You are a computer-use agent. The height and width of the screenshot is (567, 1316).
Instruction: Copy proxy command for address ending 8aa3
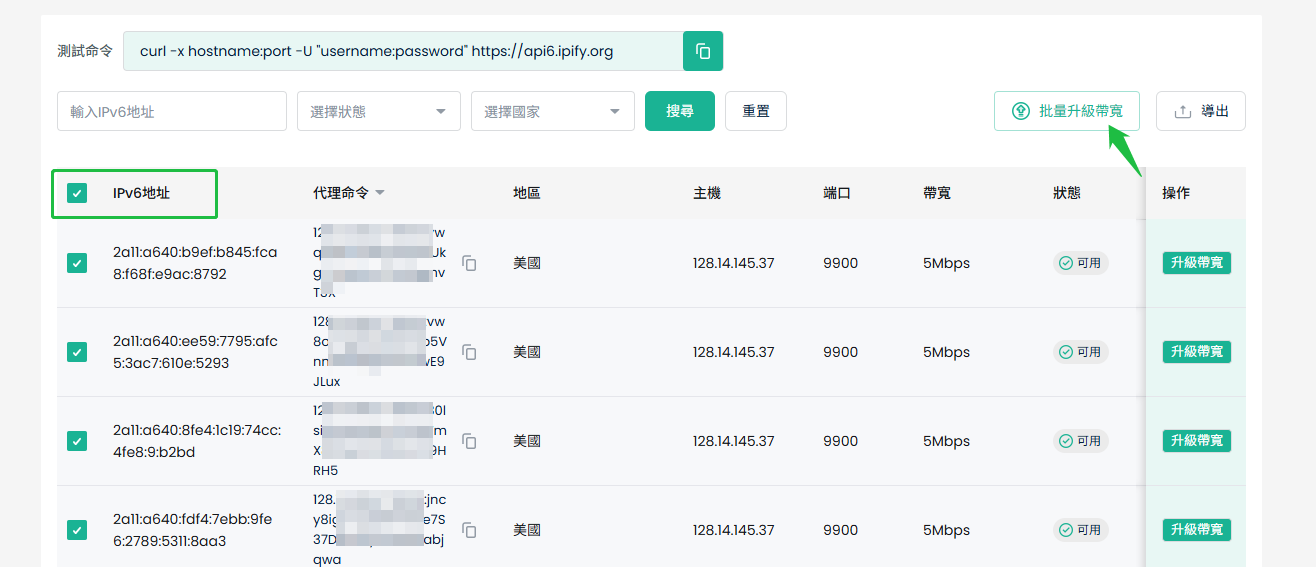469,530
